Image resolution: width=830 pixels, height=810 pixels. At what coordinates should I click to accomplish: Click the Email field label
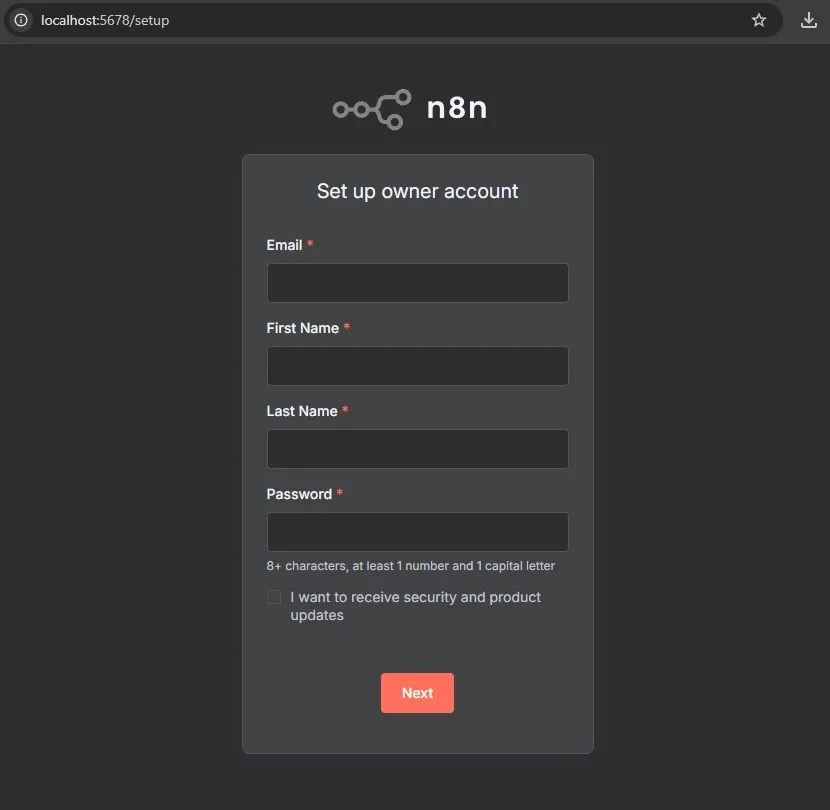tap(284, 245)
